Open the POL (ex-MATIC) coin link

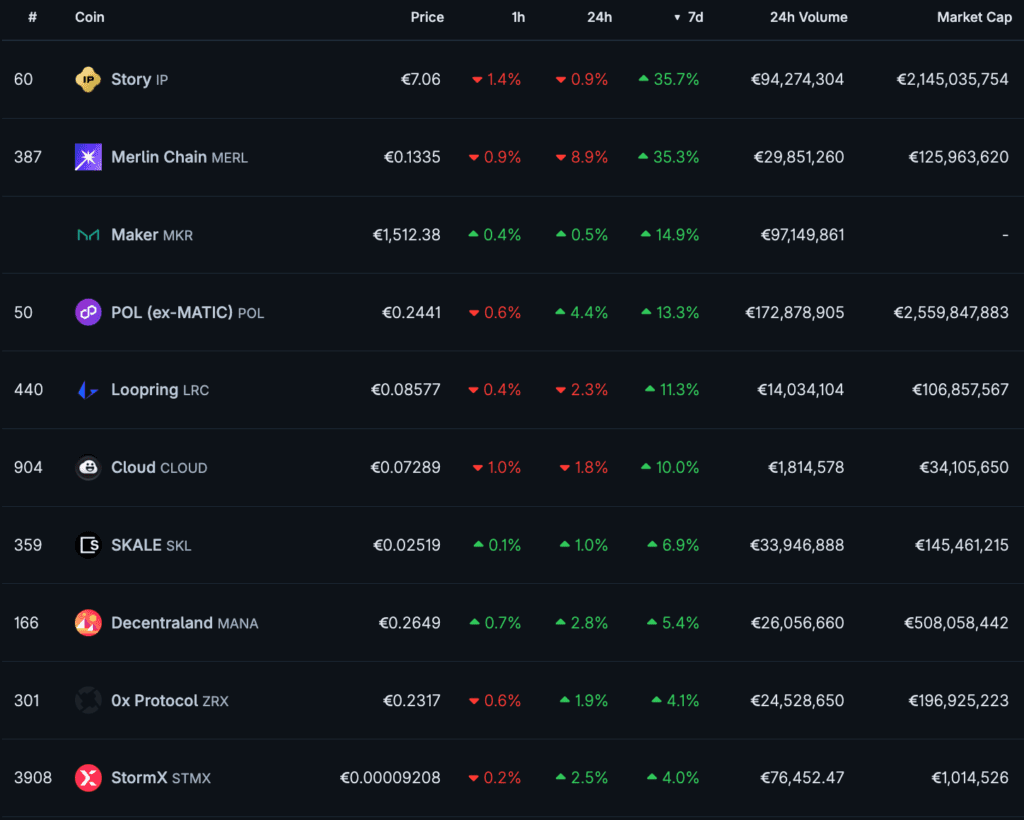pos(187,313)
